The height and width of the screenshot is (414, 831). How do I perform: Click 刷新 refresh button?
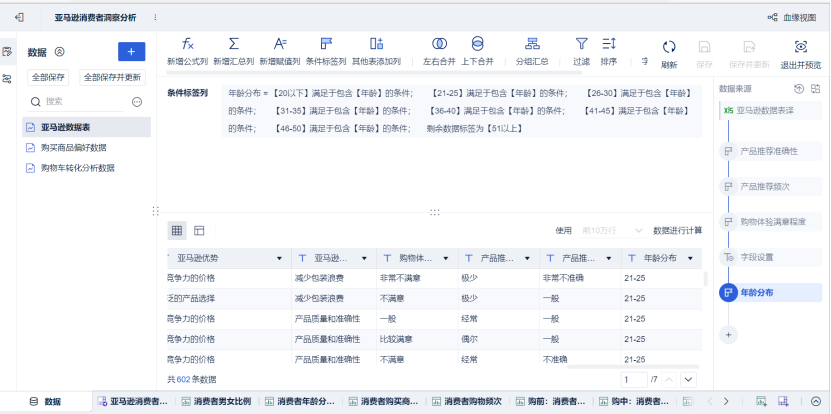(x=669, y=55)
